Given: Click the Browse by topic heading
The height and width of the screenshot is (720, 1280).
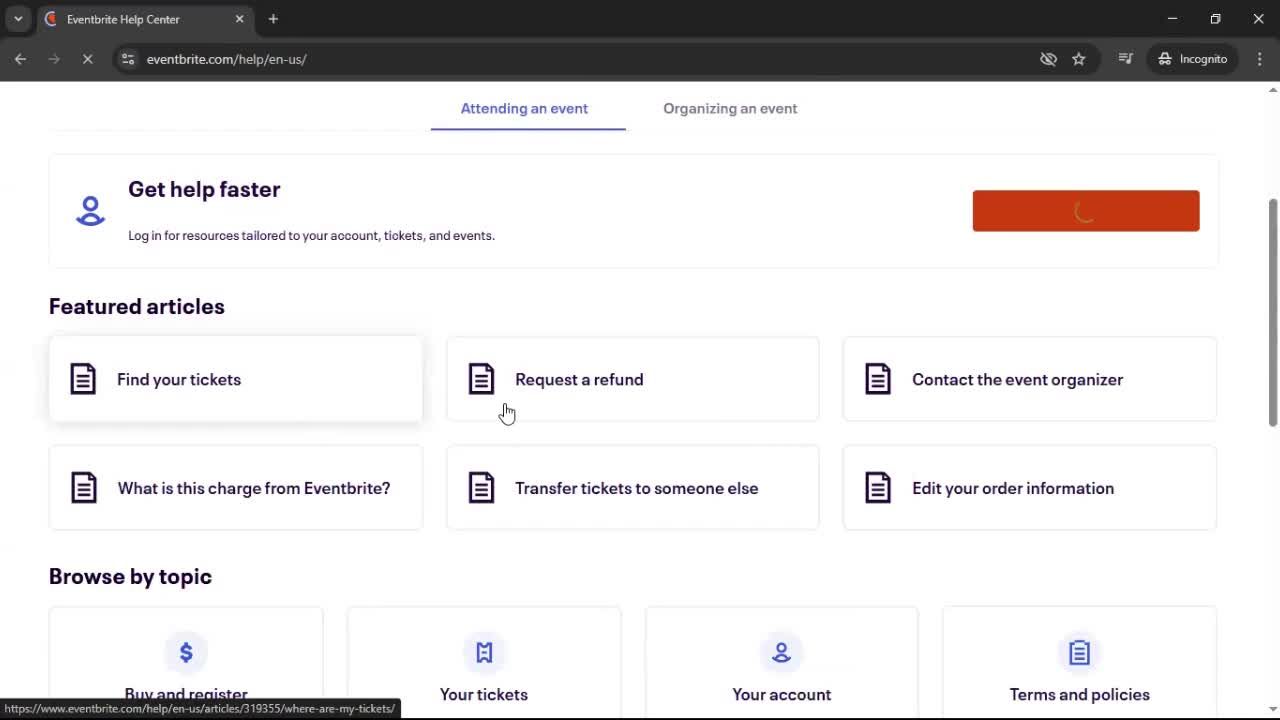Looking at the screenshot, I should (x=130, y=576).
